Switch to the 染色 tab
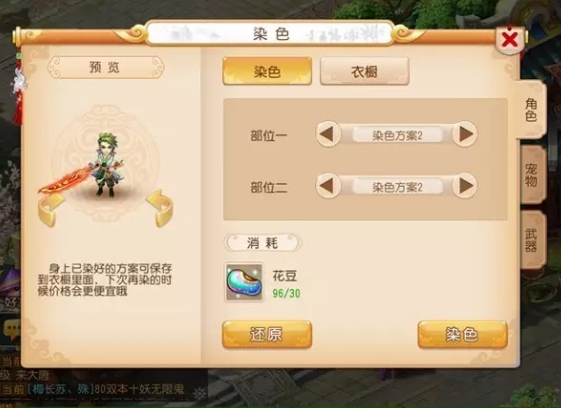The height and width of the screenshot is (408, 561). coord(267,71)
